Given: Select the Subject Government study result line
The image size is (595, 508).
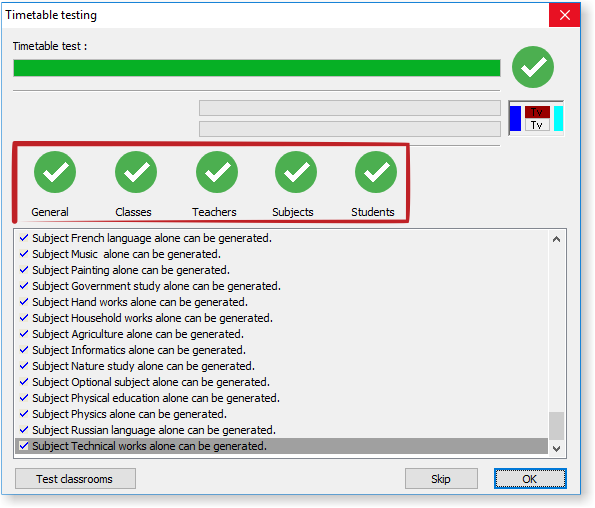Looking at the screenshot, I should 156,286.
